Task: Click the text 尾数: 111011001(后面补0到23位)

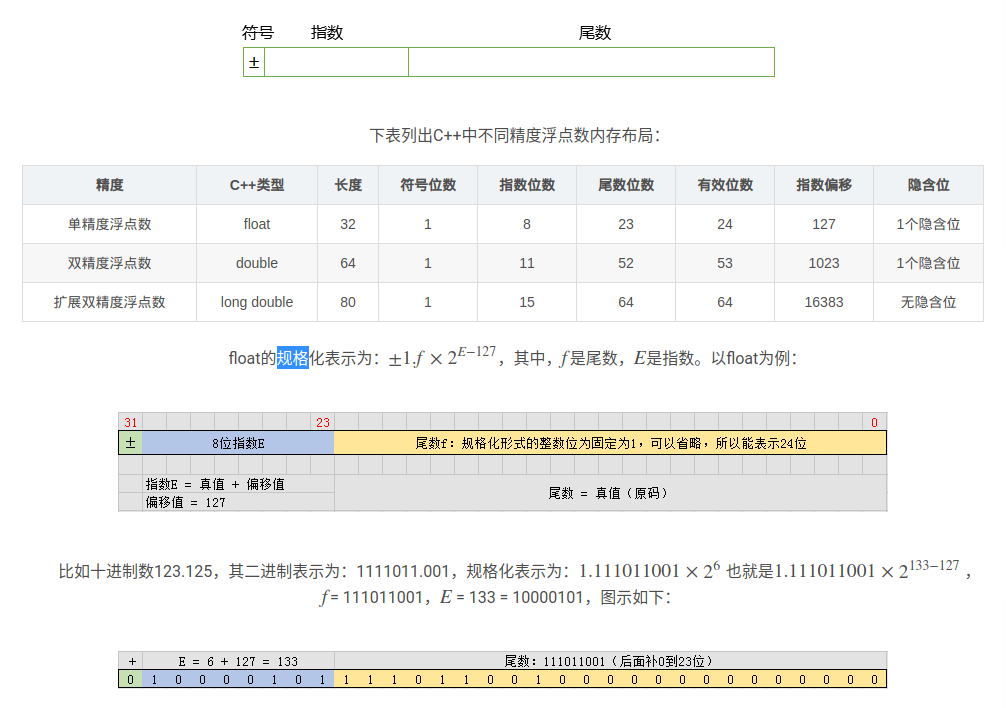Action: pyautogui.click(x=608, y=661)
